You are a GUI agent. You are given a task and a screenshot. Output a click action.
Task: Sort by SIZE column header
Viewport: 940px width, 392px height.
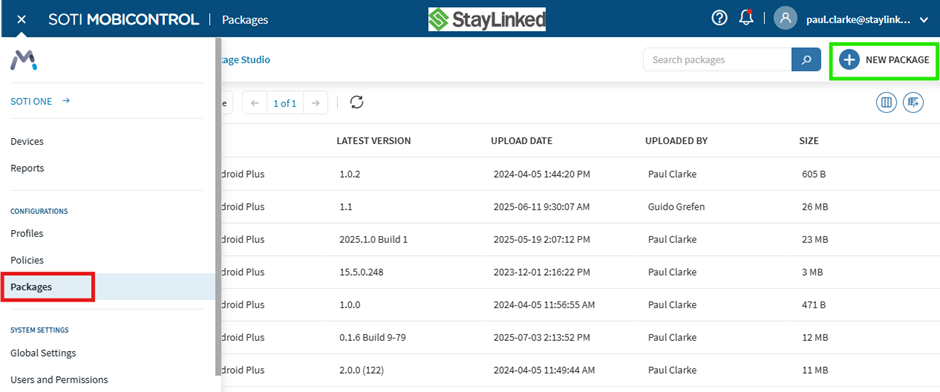(809, 141)
